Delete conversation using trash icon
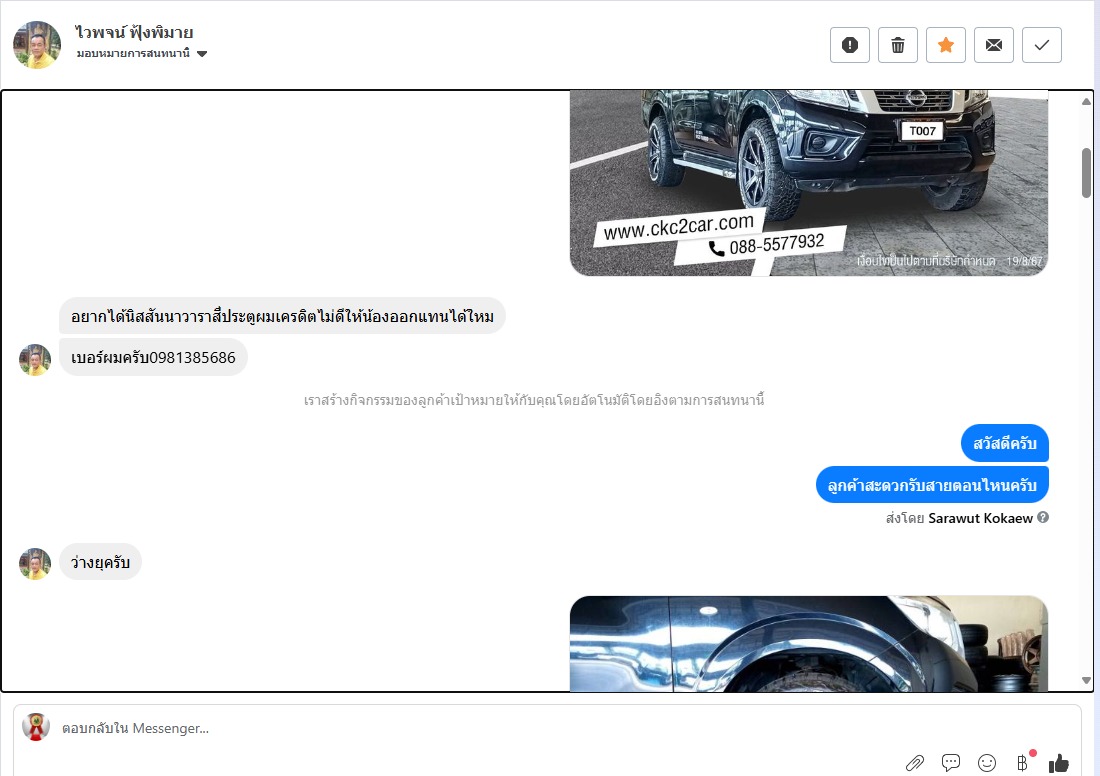Image resolution: width=1100 pixels, height=776 pixels. click(897, 45)
